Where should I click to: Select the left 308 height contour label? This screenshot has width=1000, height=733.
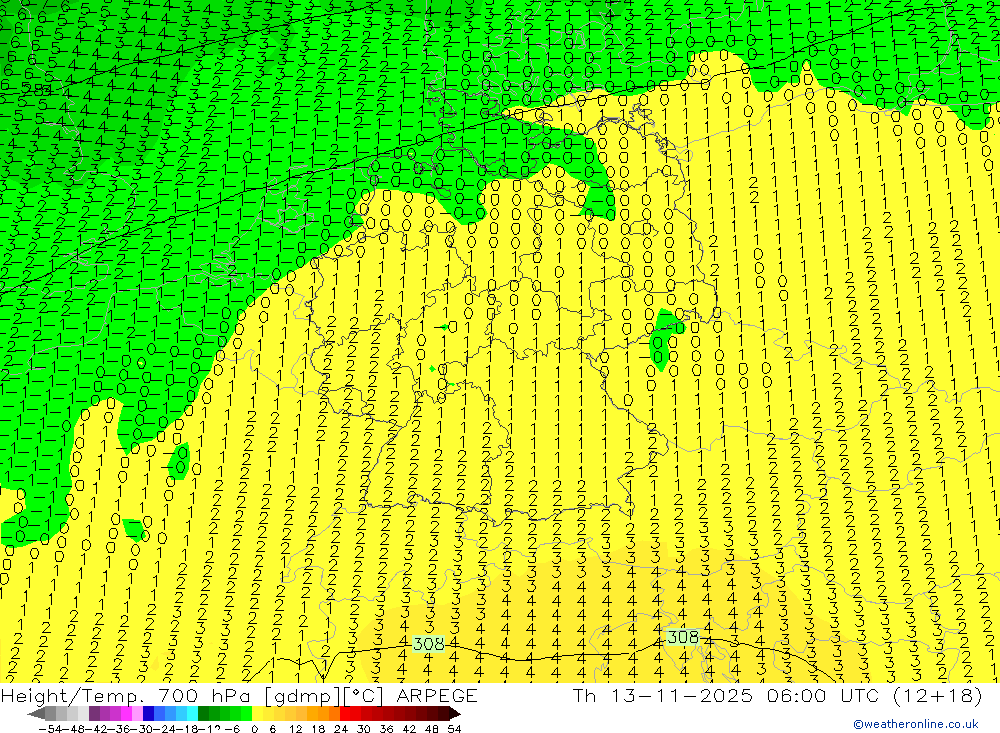pos(429,644)
